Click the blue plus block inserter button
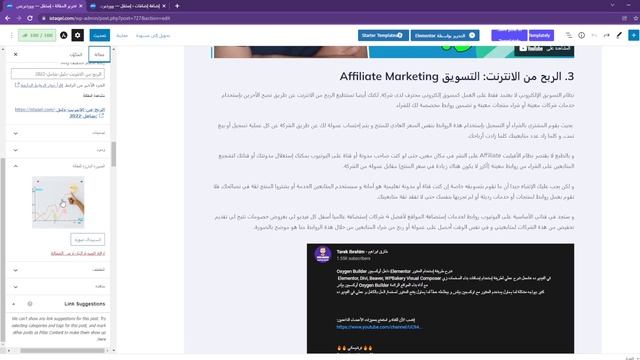The width and height of the screenshot is (640, 360). coord(633,36)
